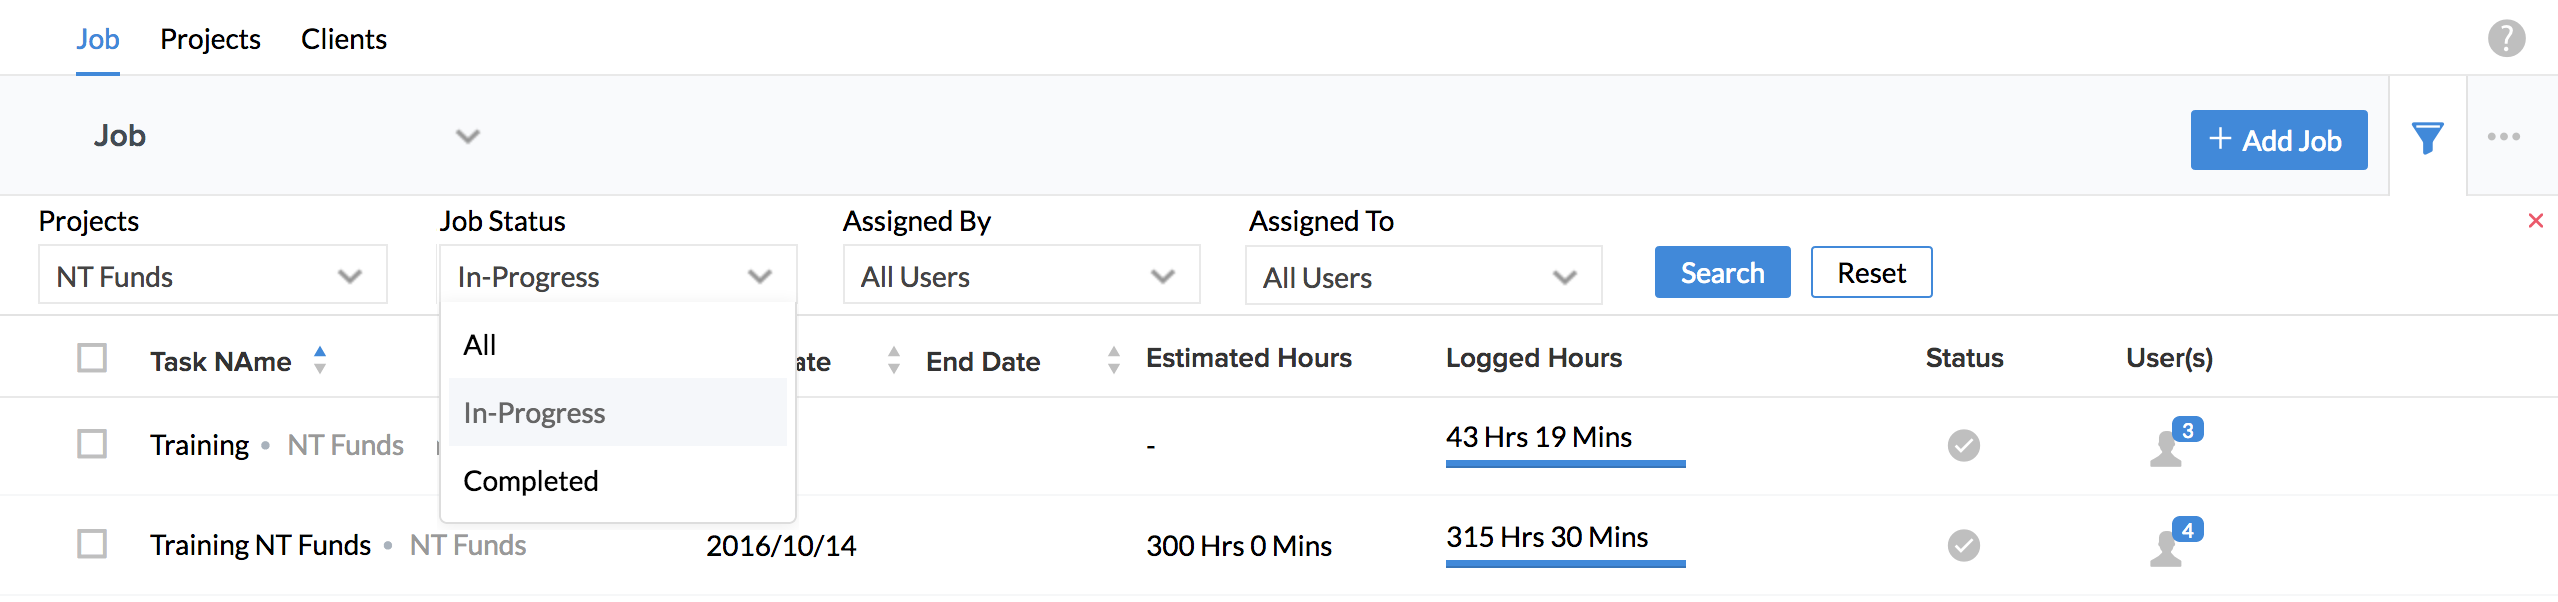The height and width of the screenshot is (602, 2558).
Task: Click the blue filter funnel icon
Action: point(2427,138)
